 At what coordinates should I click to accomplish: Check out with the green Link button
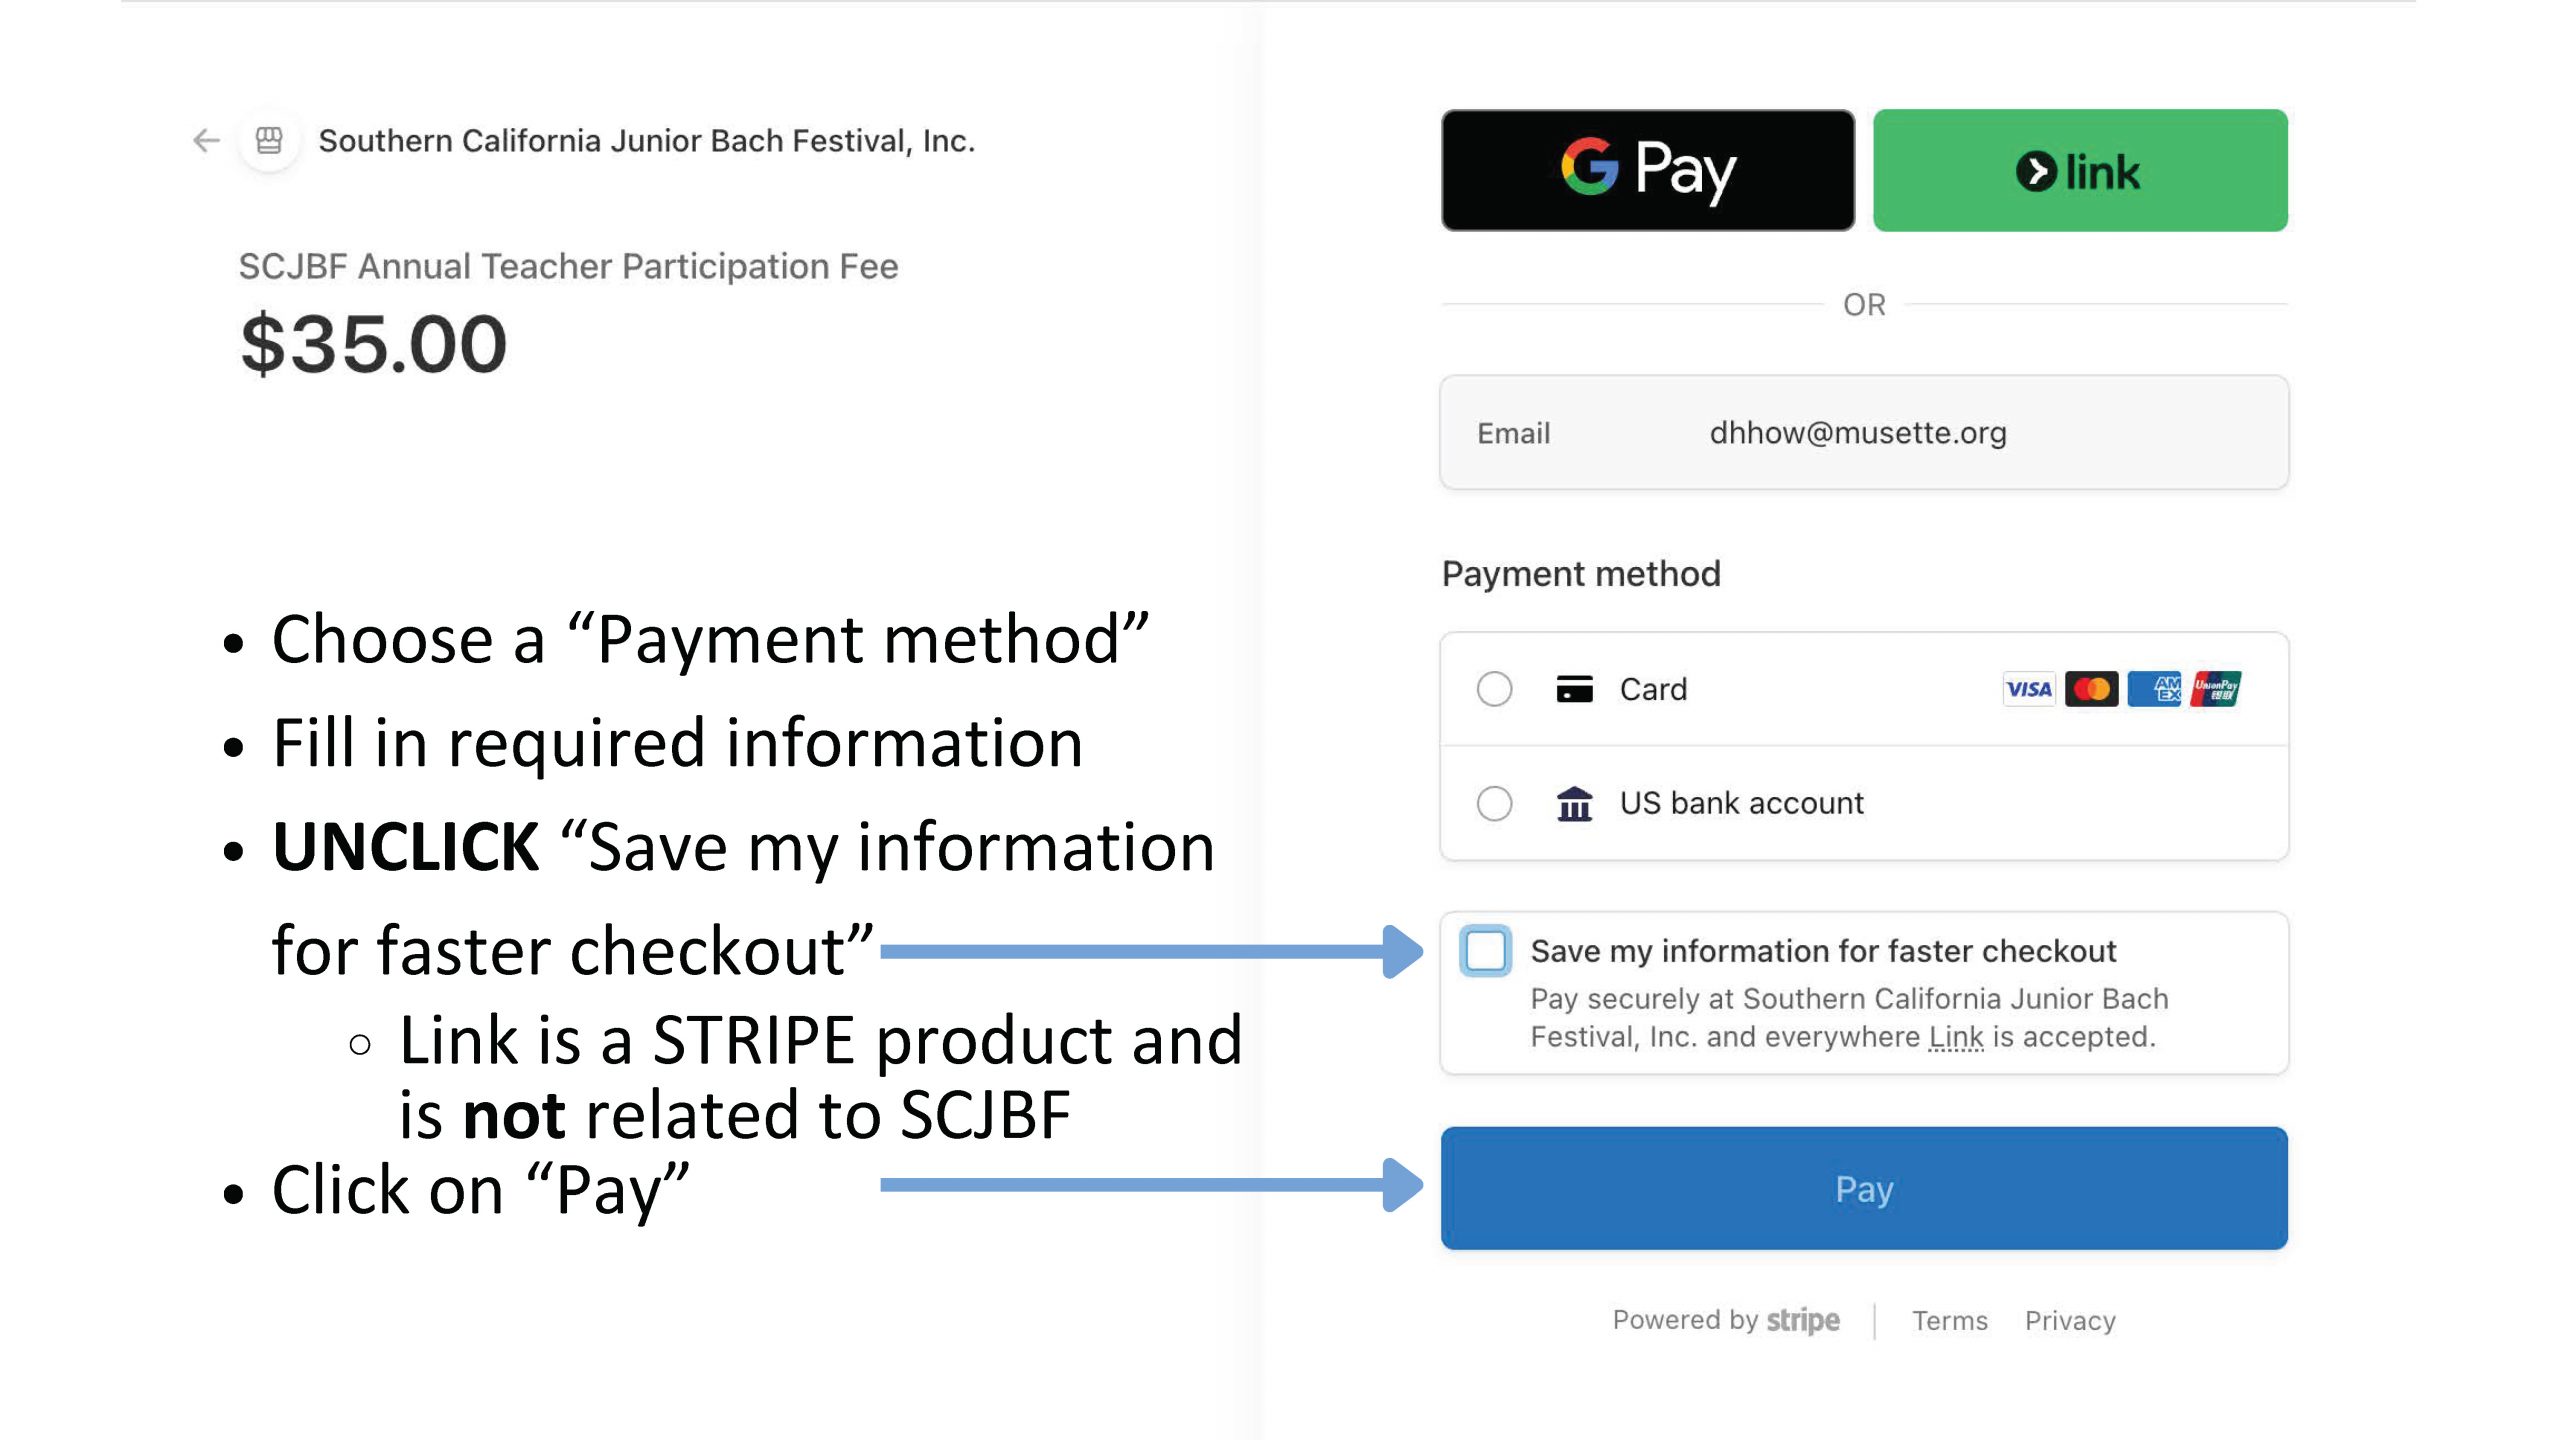click(x=2079, y=170)
